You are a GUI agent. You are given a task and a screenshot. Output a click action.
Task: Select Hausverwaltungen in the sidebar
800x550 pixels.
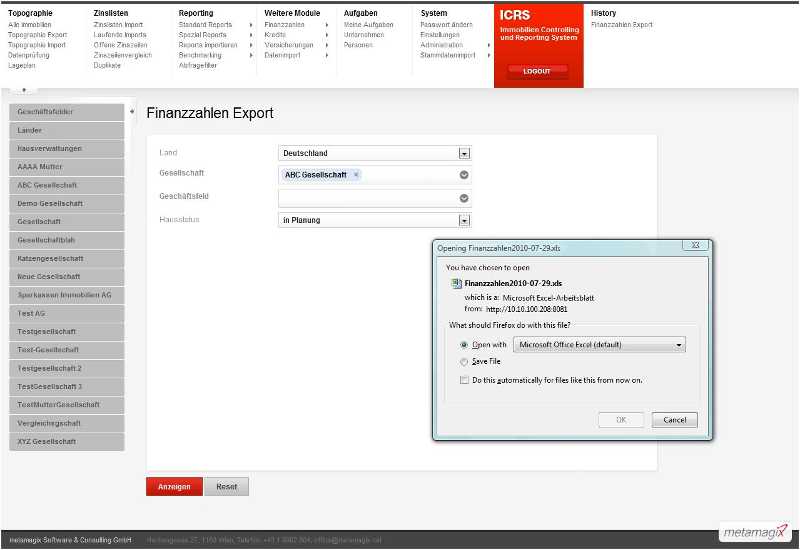coord(66,148)
